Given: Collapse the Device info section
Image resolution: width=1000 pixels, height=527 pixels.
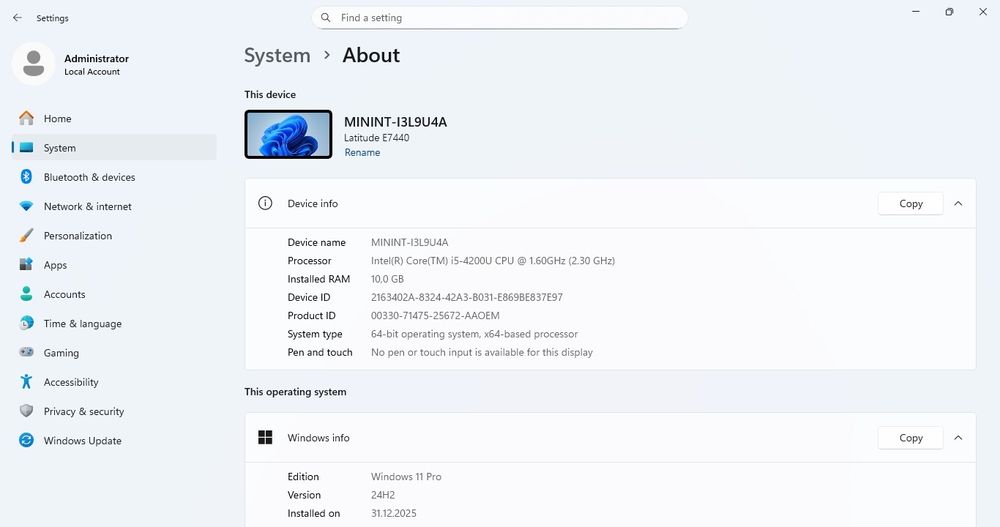Looking at the screenshot, I should coord(958,204).
